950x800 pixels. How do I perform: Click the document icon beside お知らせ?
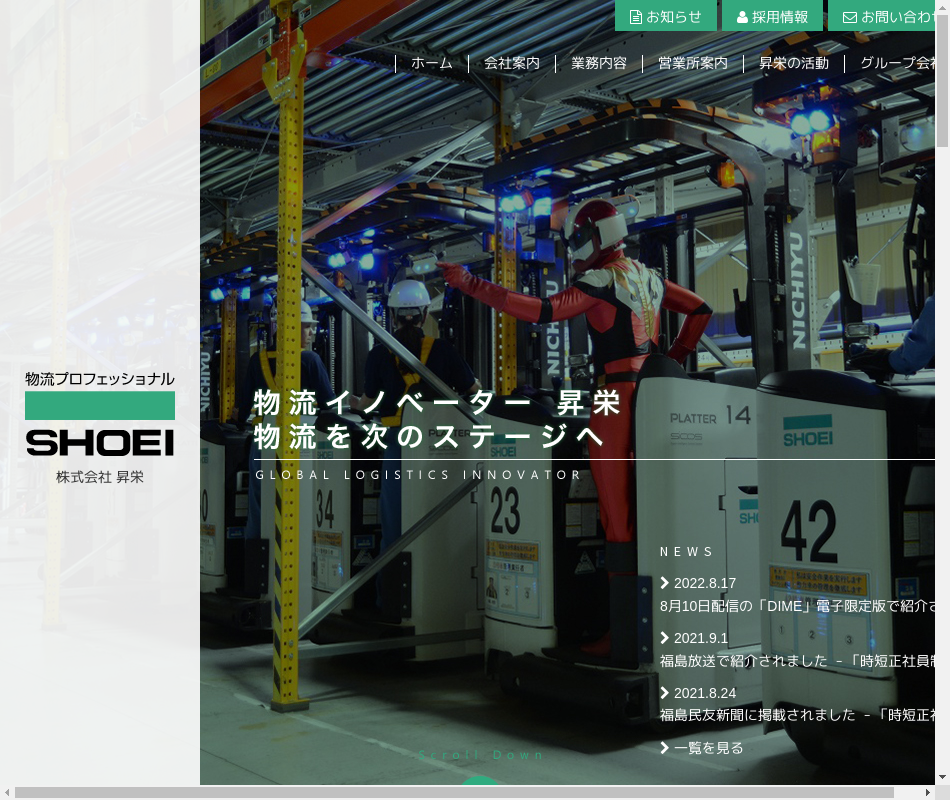635,17
